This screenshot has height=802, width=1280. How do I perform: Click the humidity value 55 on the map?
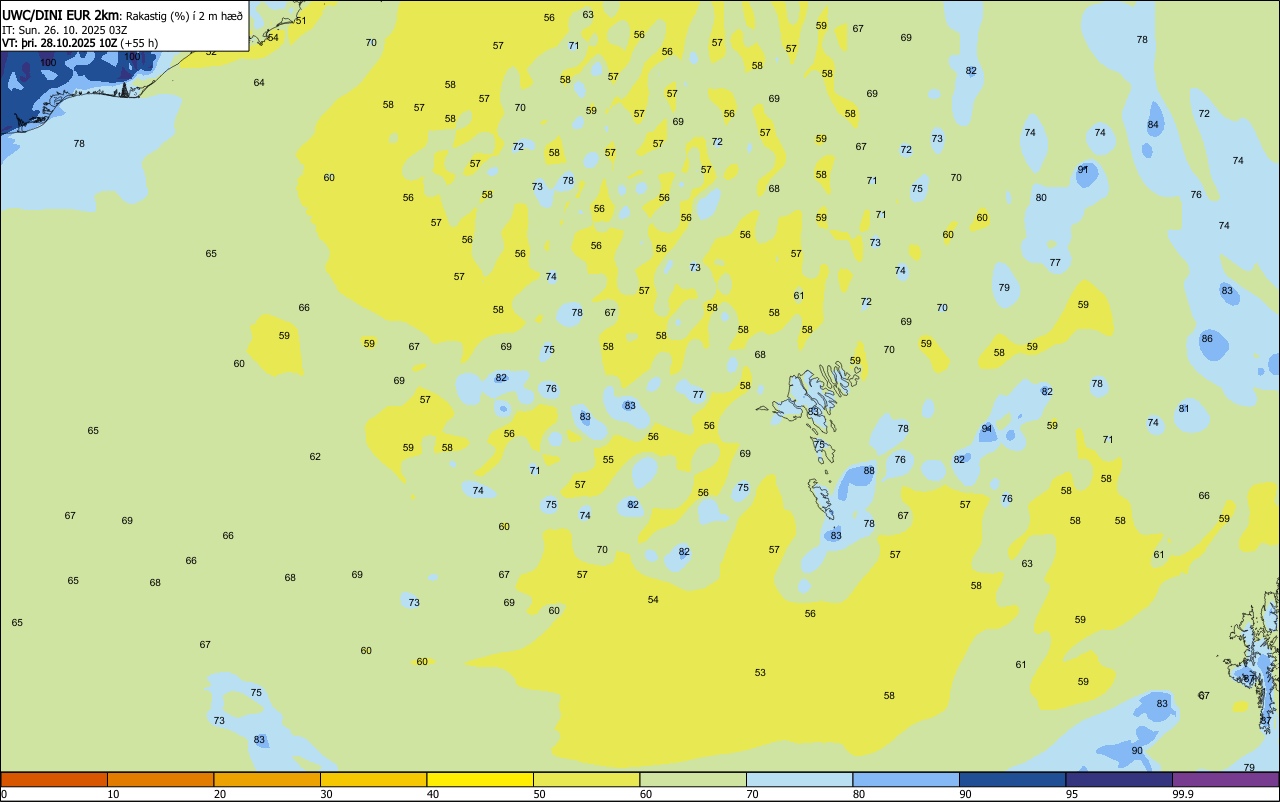pos(608,460)
